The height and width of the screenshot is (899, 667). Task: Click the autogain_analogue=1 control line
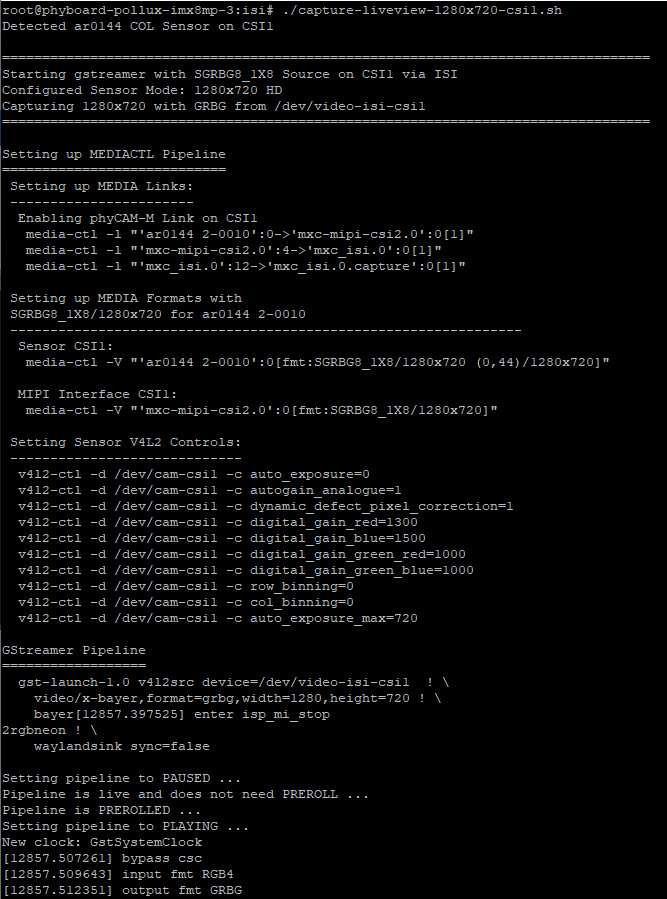click(x=210, y=491)
